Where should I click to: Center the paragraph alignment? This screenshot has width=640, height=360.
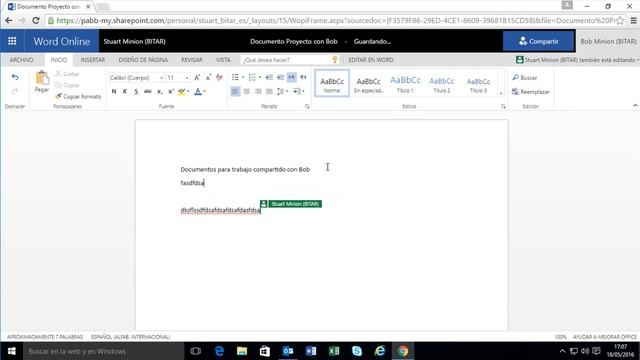(247, 91)
